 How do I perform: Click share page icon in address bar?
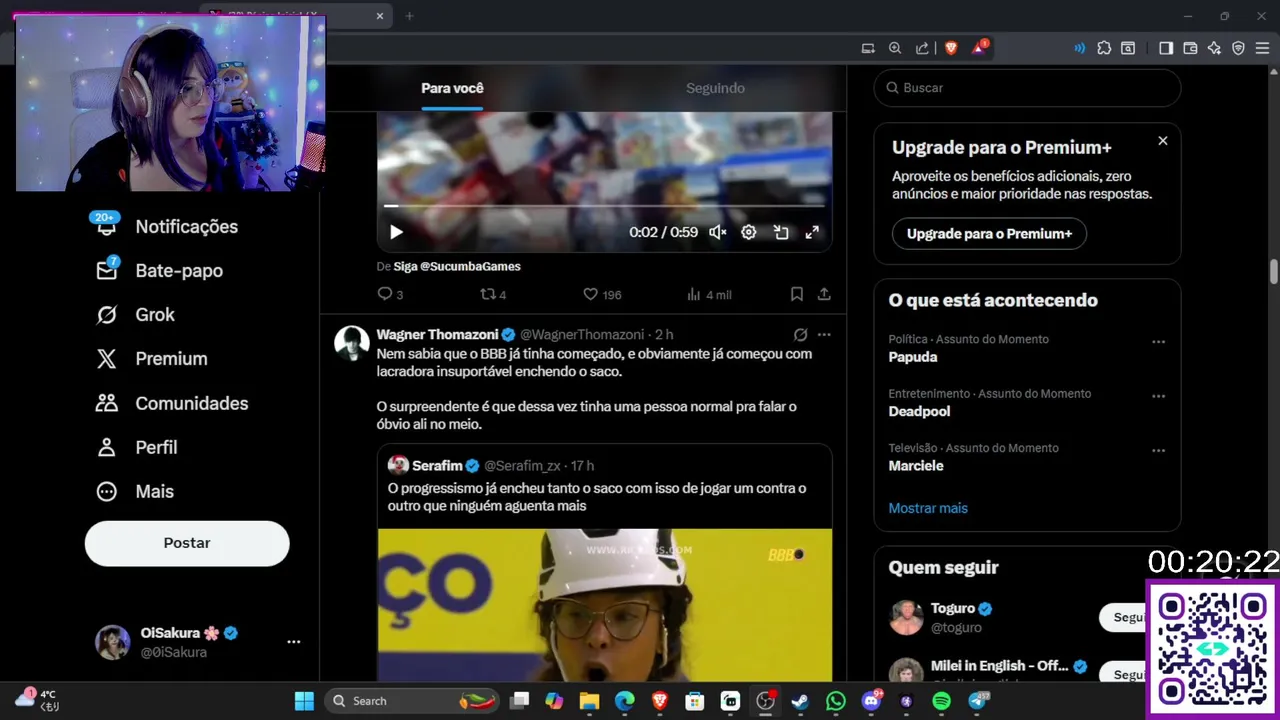922,48
